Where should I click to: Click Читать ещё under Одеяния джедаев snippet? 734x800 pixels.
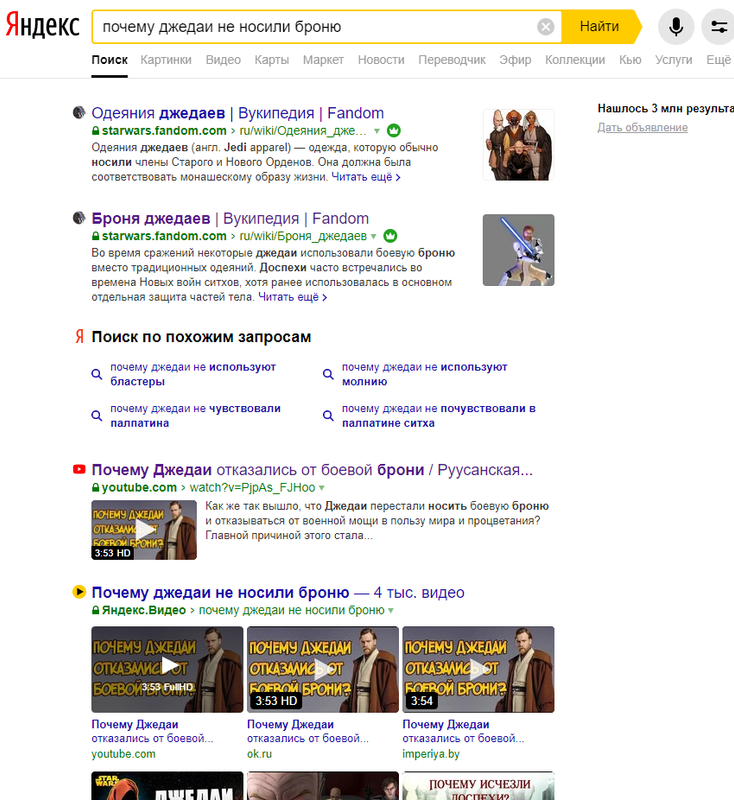[366, 177]
